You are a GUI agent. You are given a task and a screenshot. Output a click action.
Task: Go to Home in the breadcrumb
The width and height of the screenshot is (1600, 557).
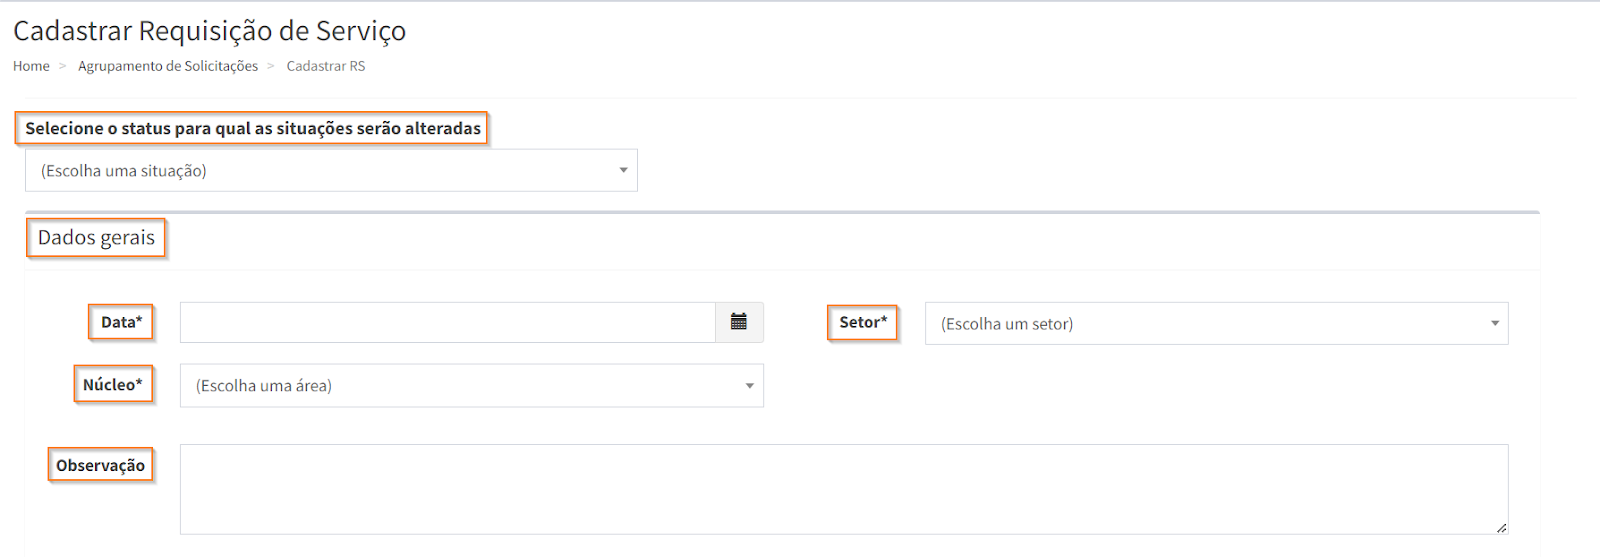[x=31, y=66]
